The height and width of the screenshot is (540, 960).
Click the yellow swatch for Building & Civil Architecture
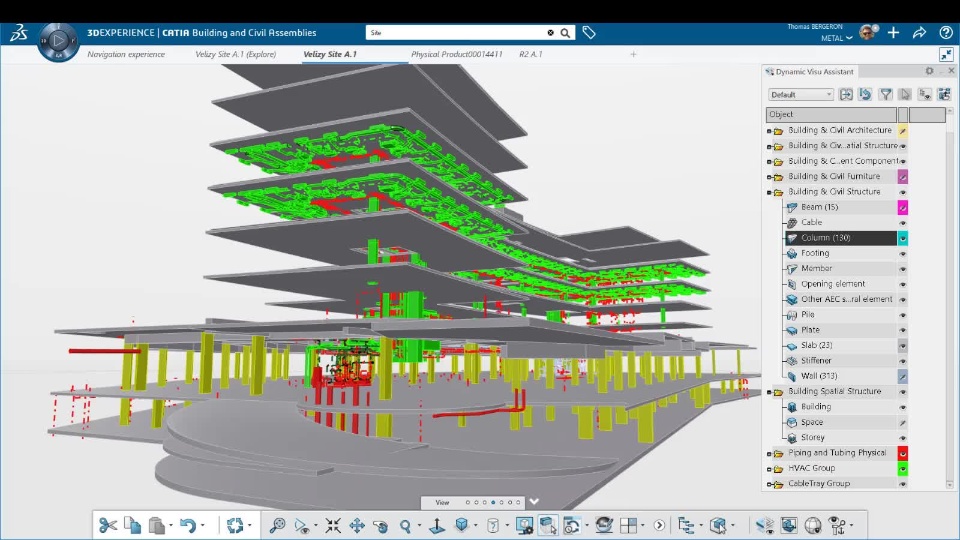click(902, 130)
